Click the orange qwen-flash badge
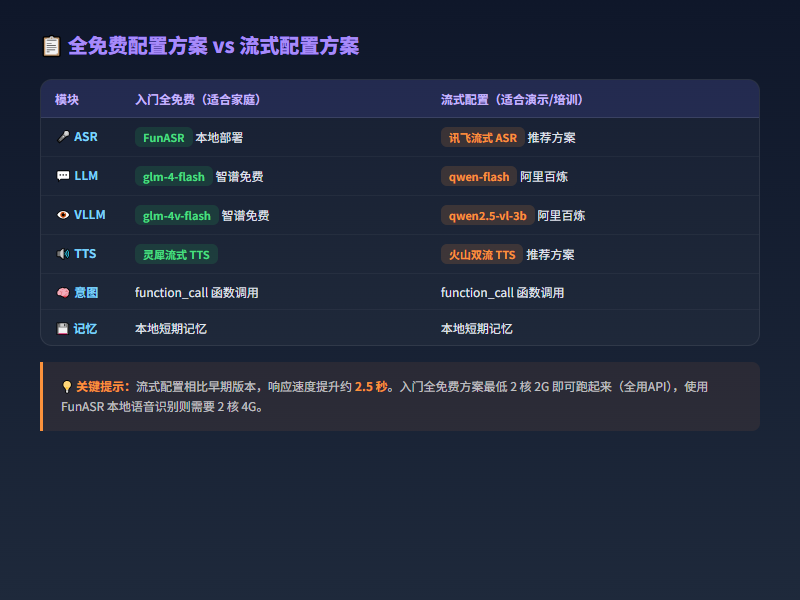The height and width of the screenshot is (600, 800). click(x=479, y=177)
